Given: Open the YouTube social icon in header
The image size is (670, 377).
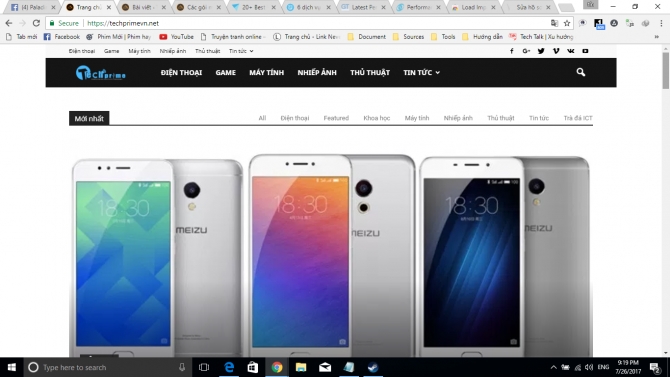Looking at the screenshot, I should pos(585,51).
